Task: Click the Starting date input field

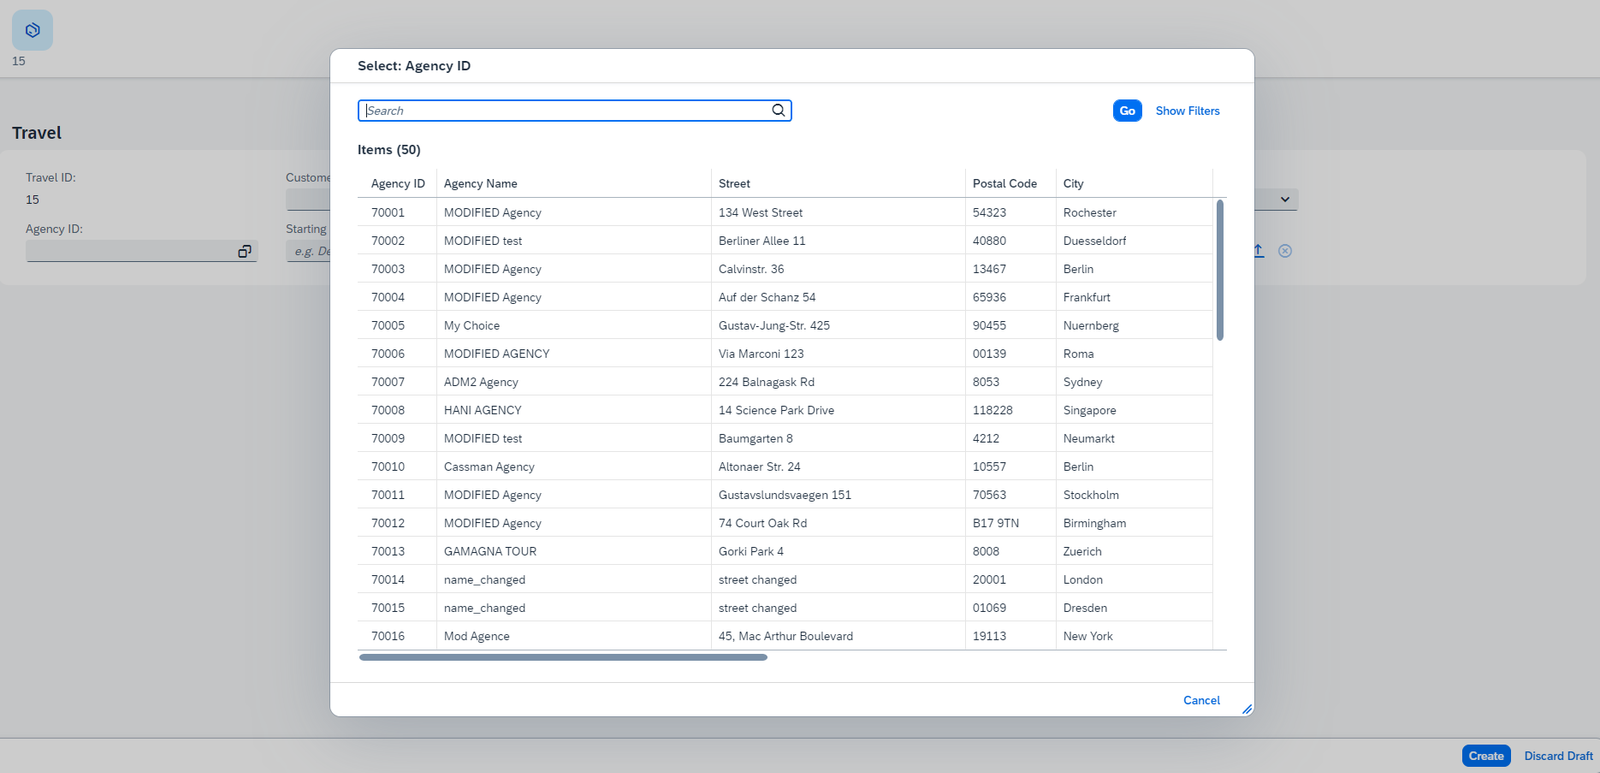Action: pyautogui.click(x=308, y=251)
